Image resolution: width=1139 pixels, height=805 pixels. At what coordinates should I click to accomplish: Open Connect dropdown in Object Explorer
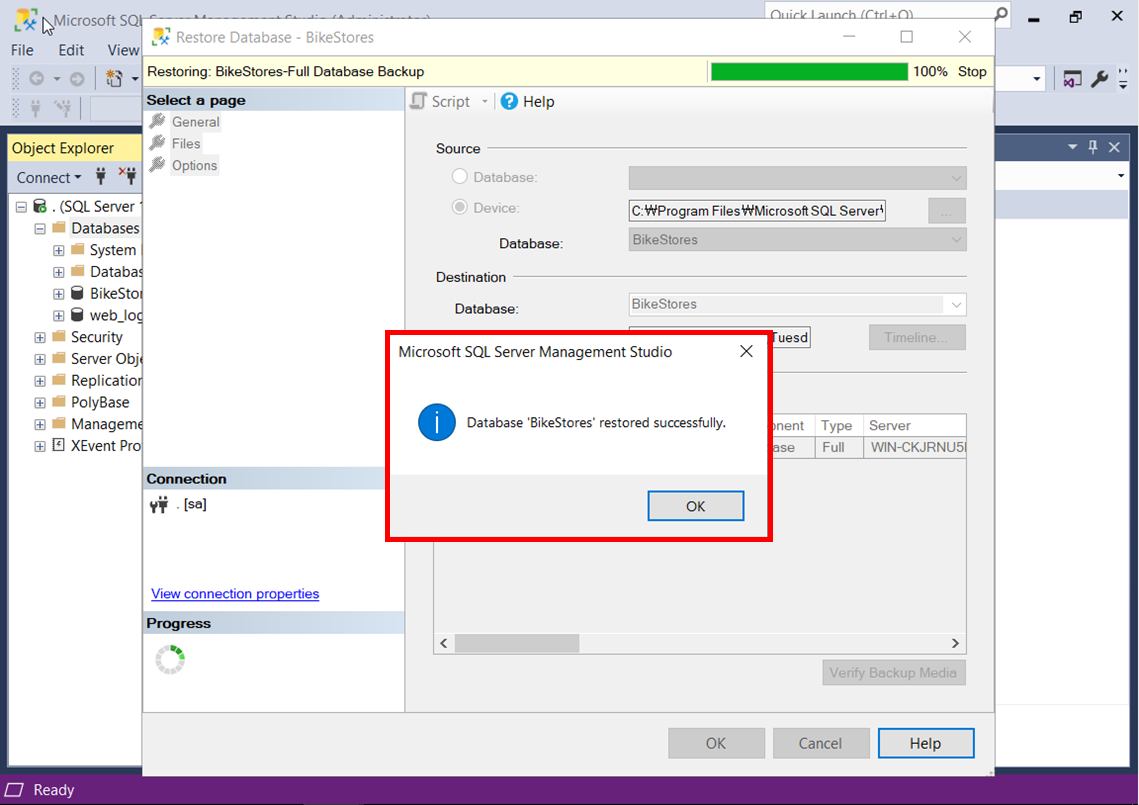(x=49, y=177)
